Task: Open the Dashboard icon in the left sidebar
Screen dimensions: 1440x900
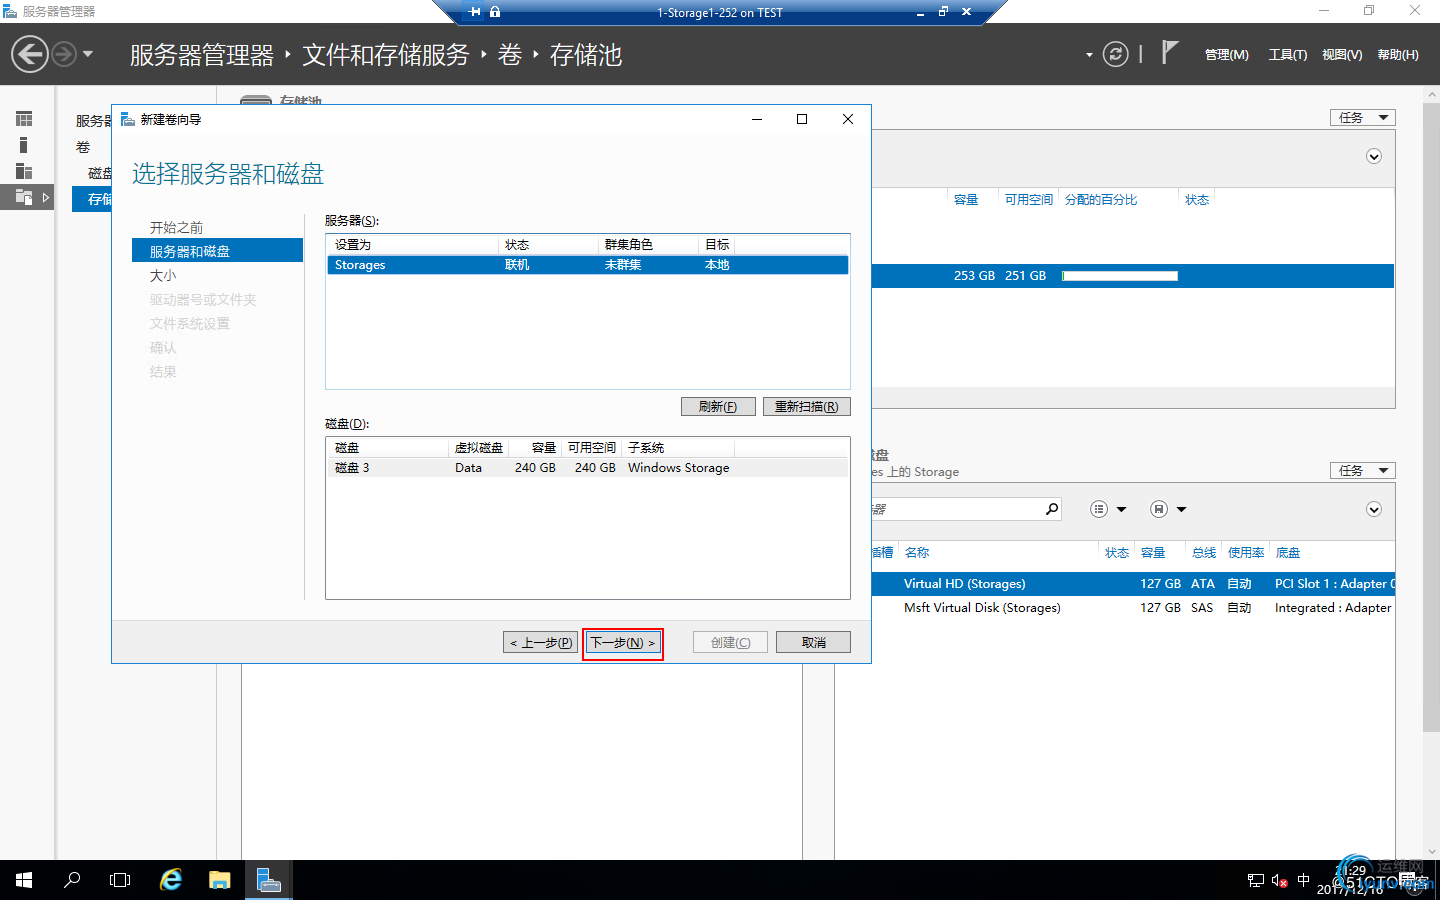Action: [24, 119]
